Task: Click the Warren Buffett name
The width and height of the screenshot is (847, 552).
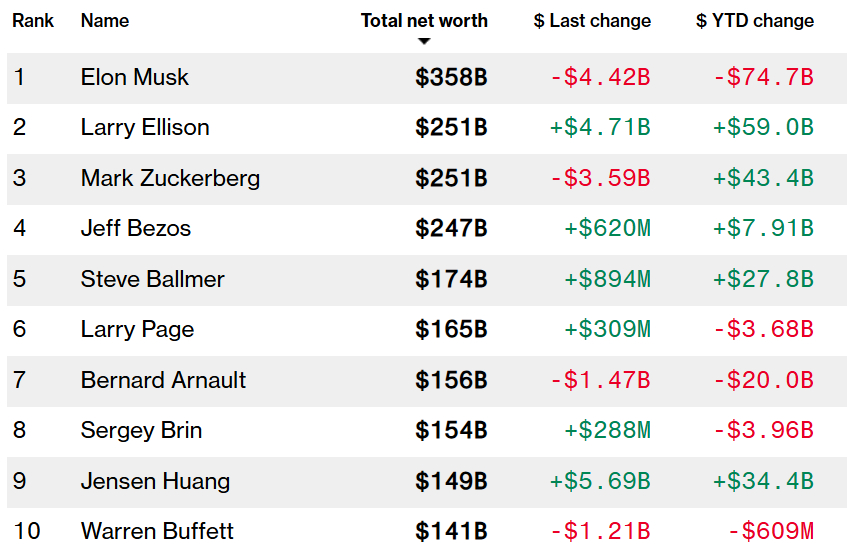Action: click(157, 530)
